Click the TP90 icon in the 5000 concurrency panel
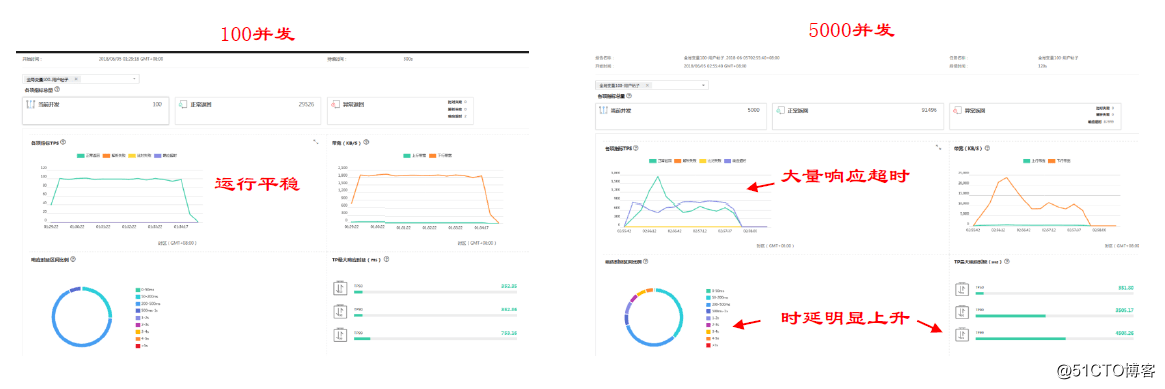The height and width of the screenshot is (389, 1165). click(961, 313)
